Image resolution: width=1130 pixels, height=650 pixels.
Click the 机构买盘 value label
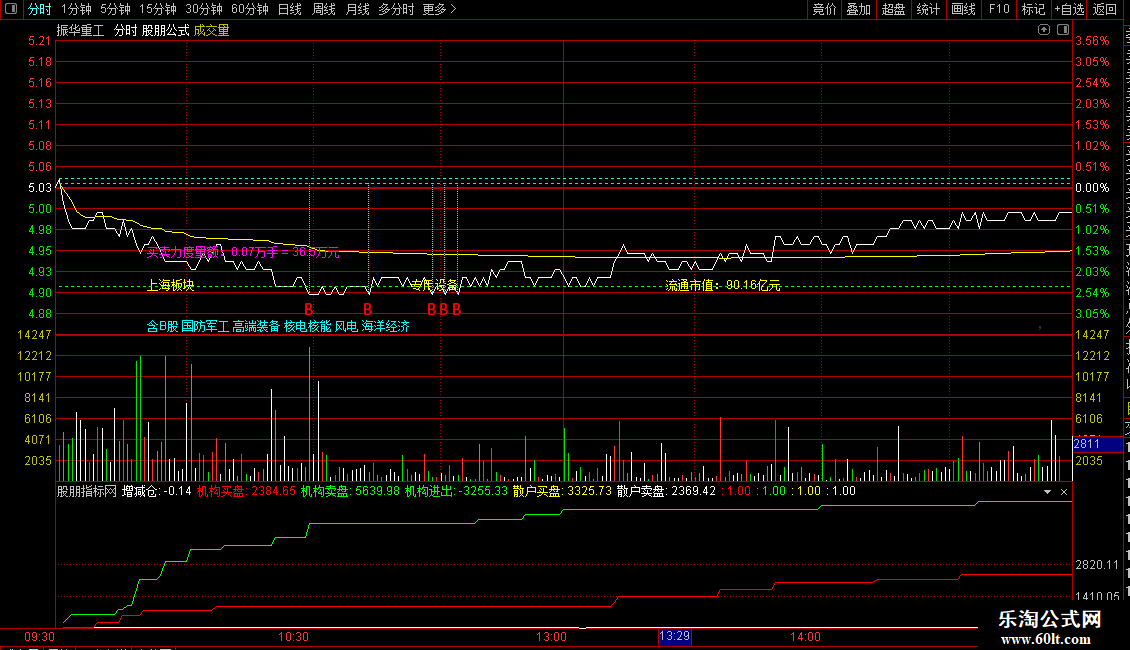point(246,491)
